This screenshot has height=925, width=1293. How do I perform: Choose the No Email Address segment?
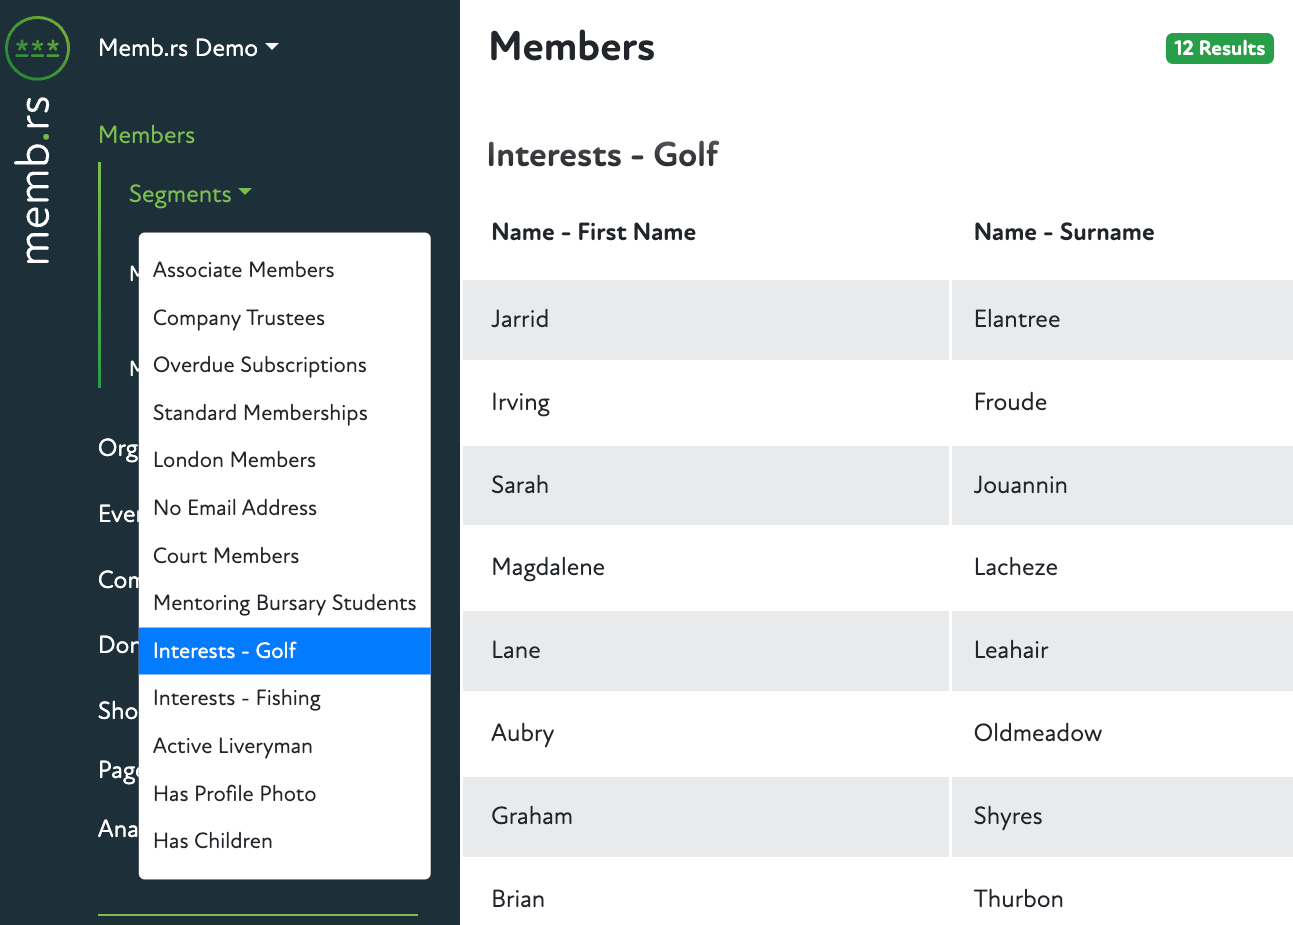coord(234,508)
